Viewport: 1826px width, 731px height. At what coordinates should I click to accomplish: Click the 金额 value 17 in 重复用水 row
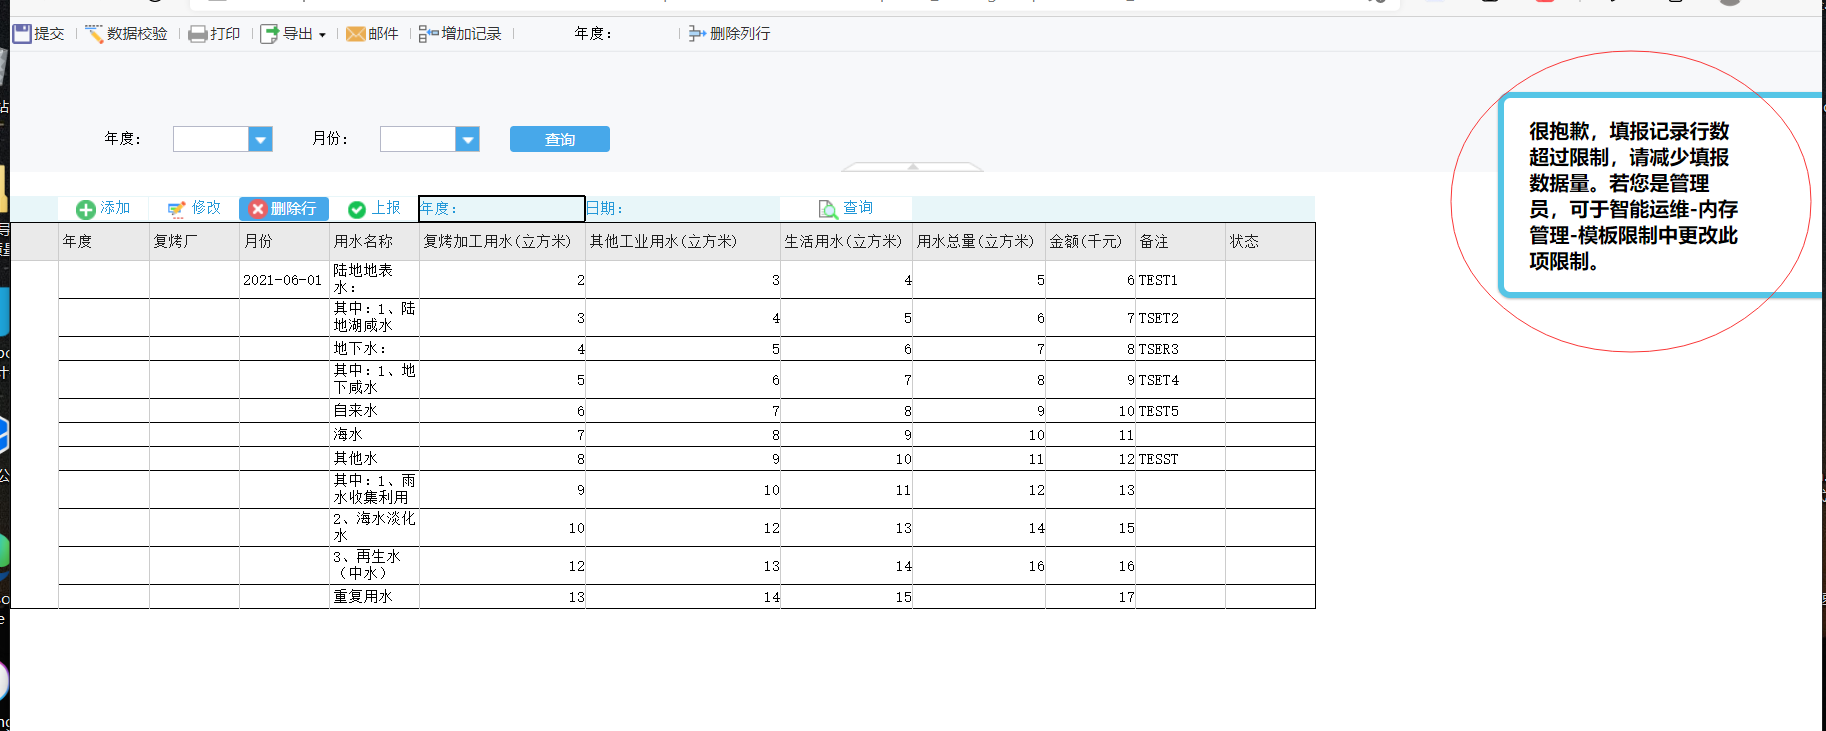click(x=1090, y=597)
